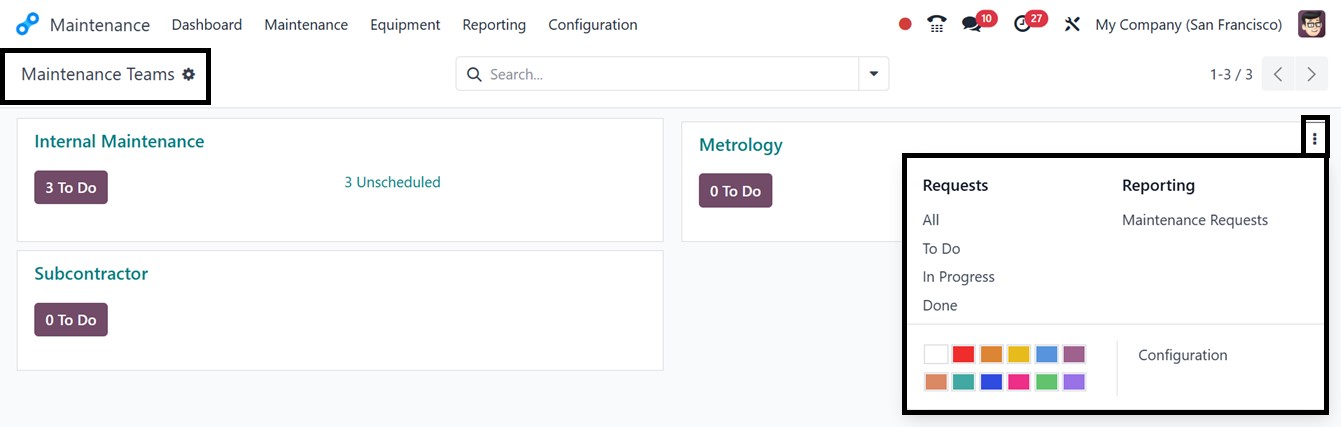Click the 3 To Do button
Screen dimensions: 1341x427
(71, 187)
